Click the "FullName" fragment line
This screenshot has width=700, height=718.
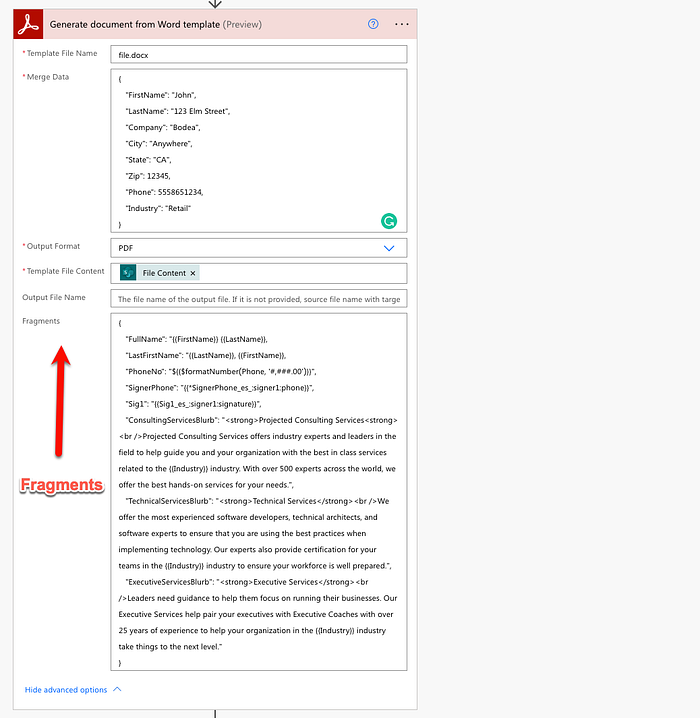click(x=196, y=339)
